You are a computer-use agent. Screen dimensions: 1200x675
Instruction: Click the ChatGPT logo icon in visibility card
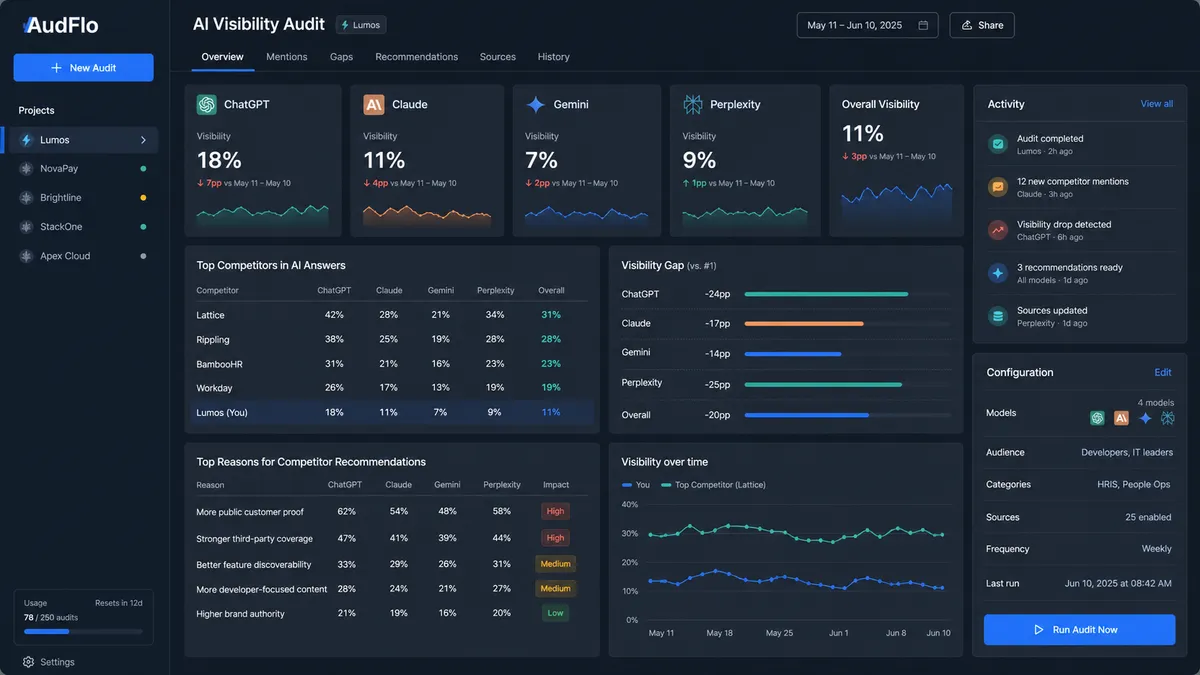point(207,104)
